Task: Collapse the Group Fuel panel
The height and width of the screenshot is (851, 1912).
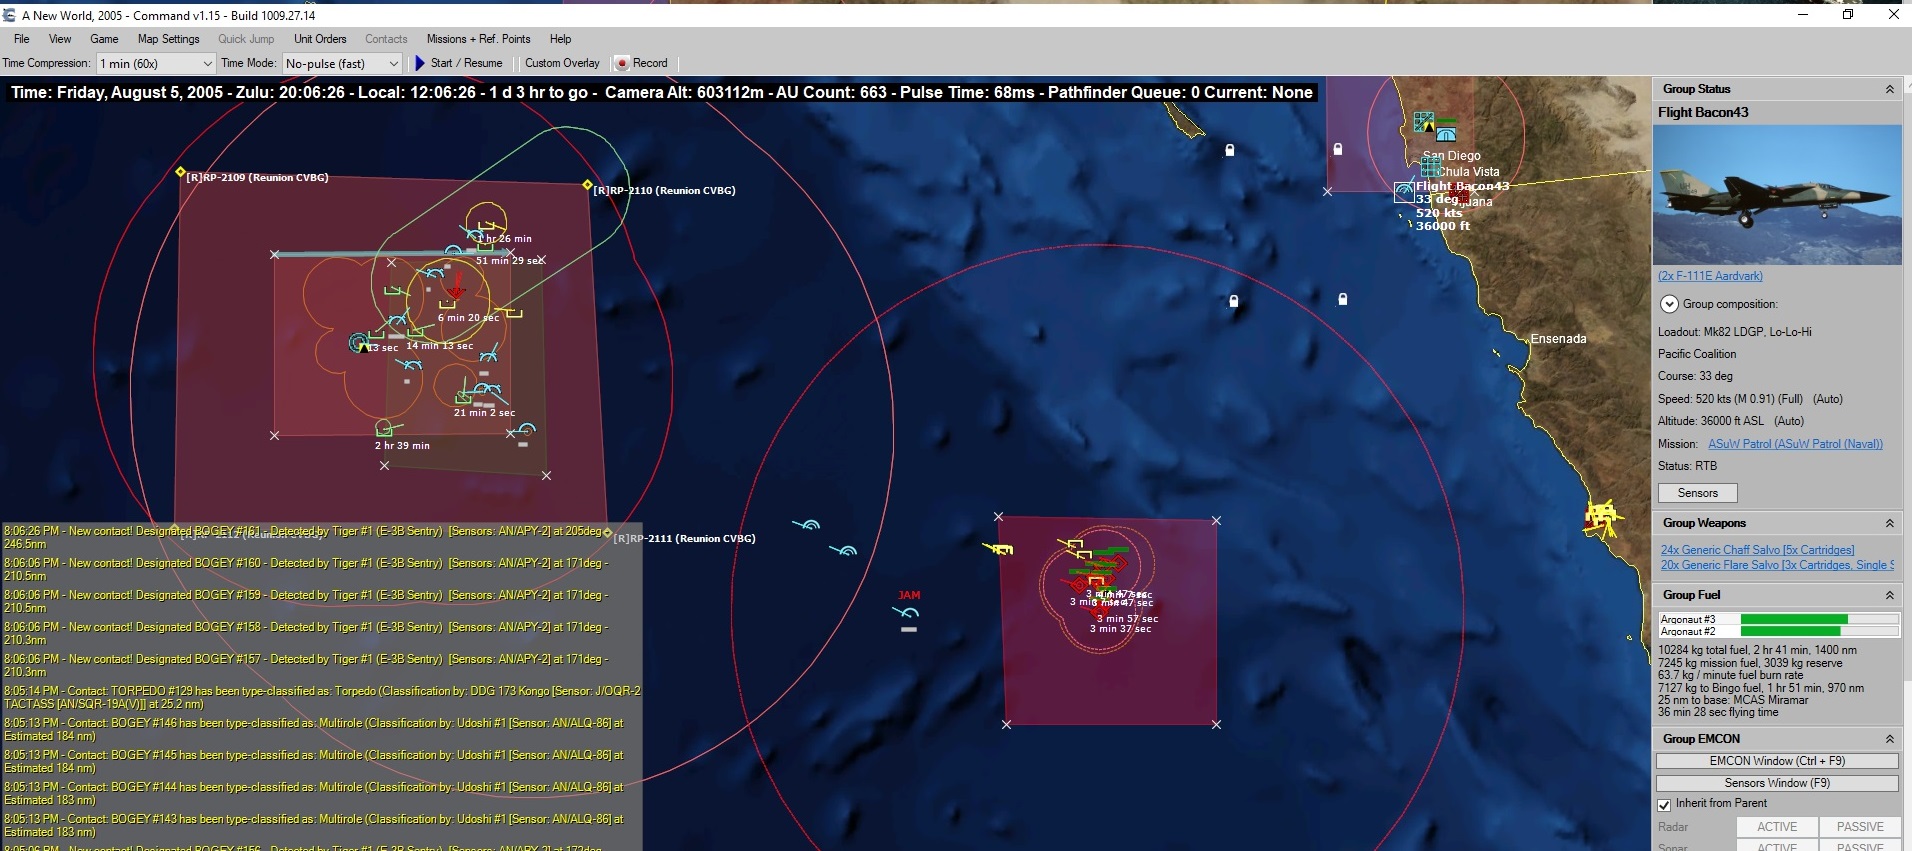Action: click(1889, 595)
